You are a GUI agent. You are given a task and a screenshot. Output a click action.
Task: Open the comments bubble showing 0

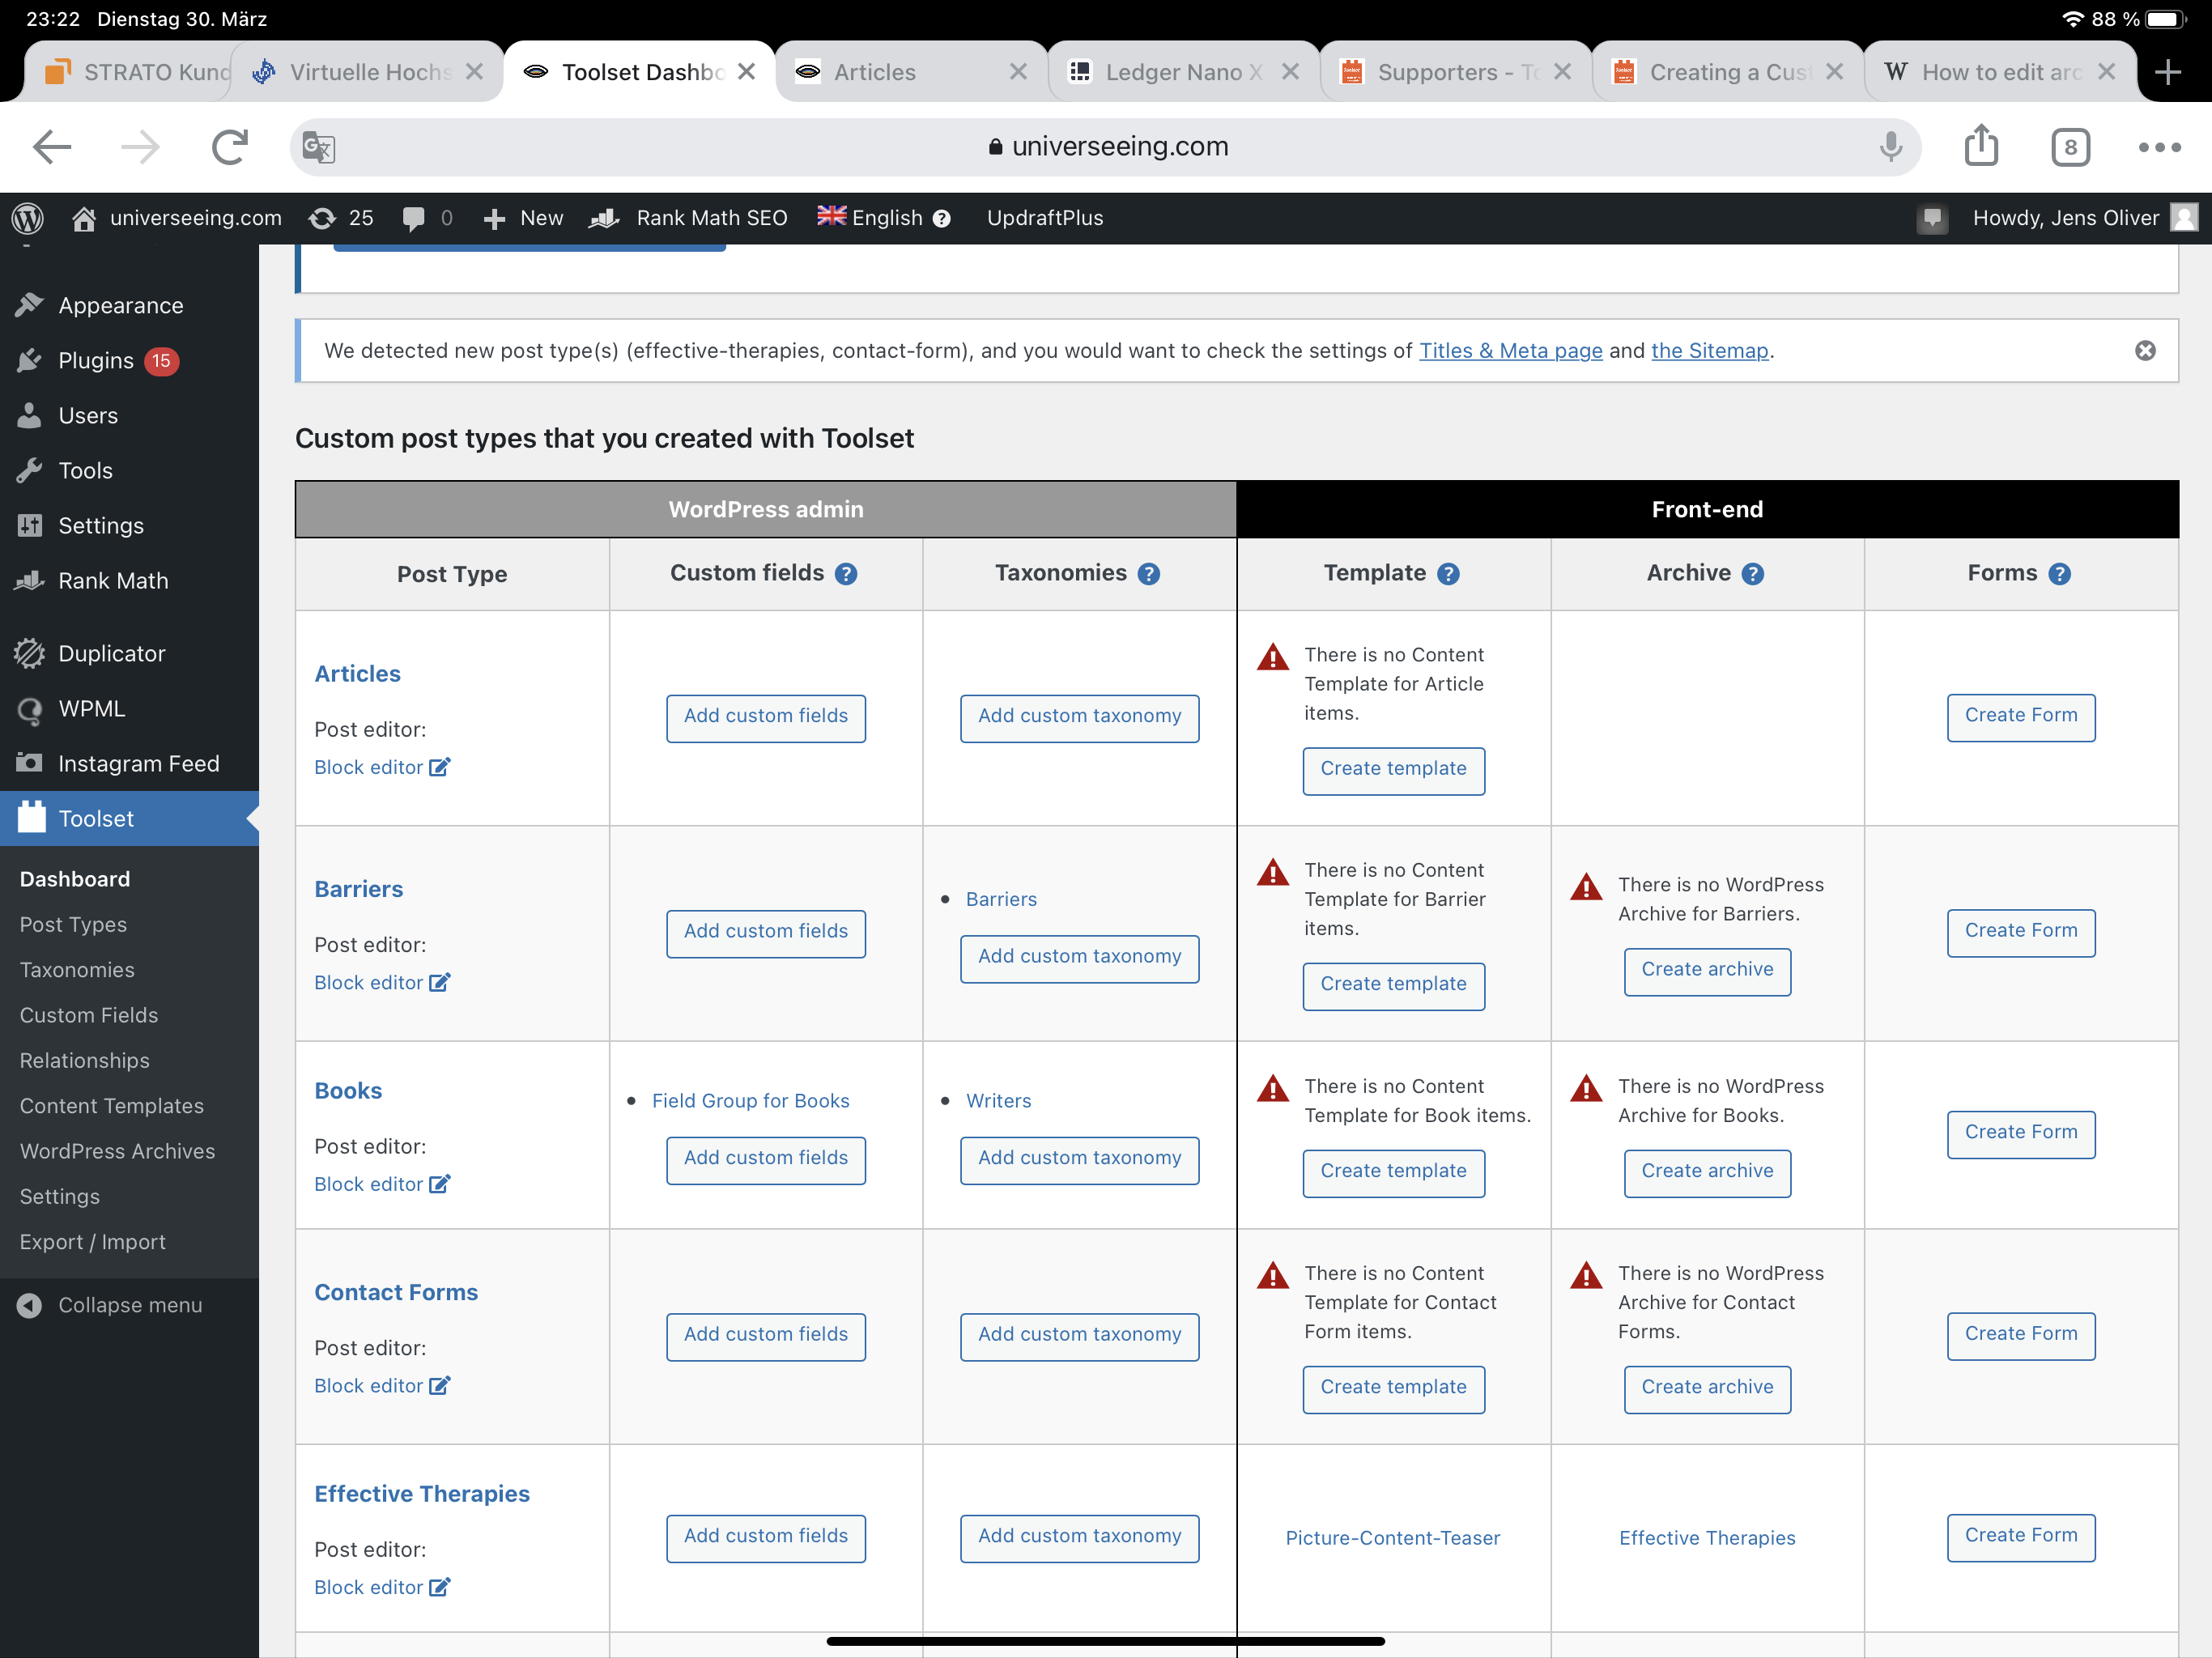click(427, 218)
